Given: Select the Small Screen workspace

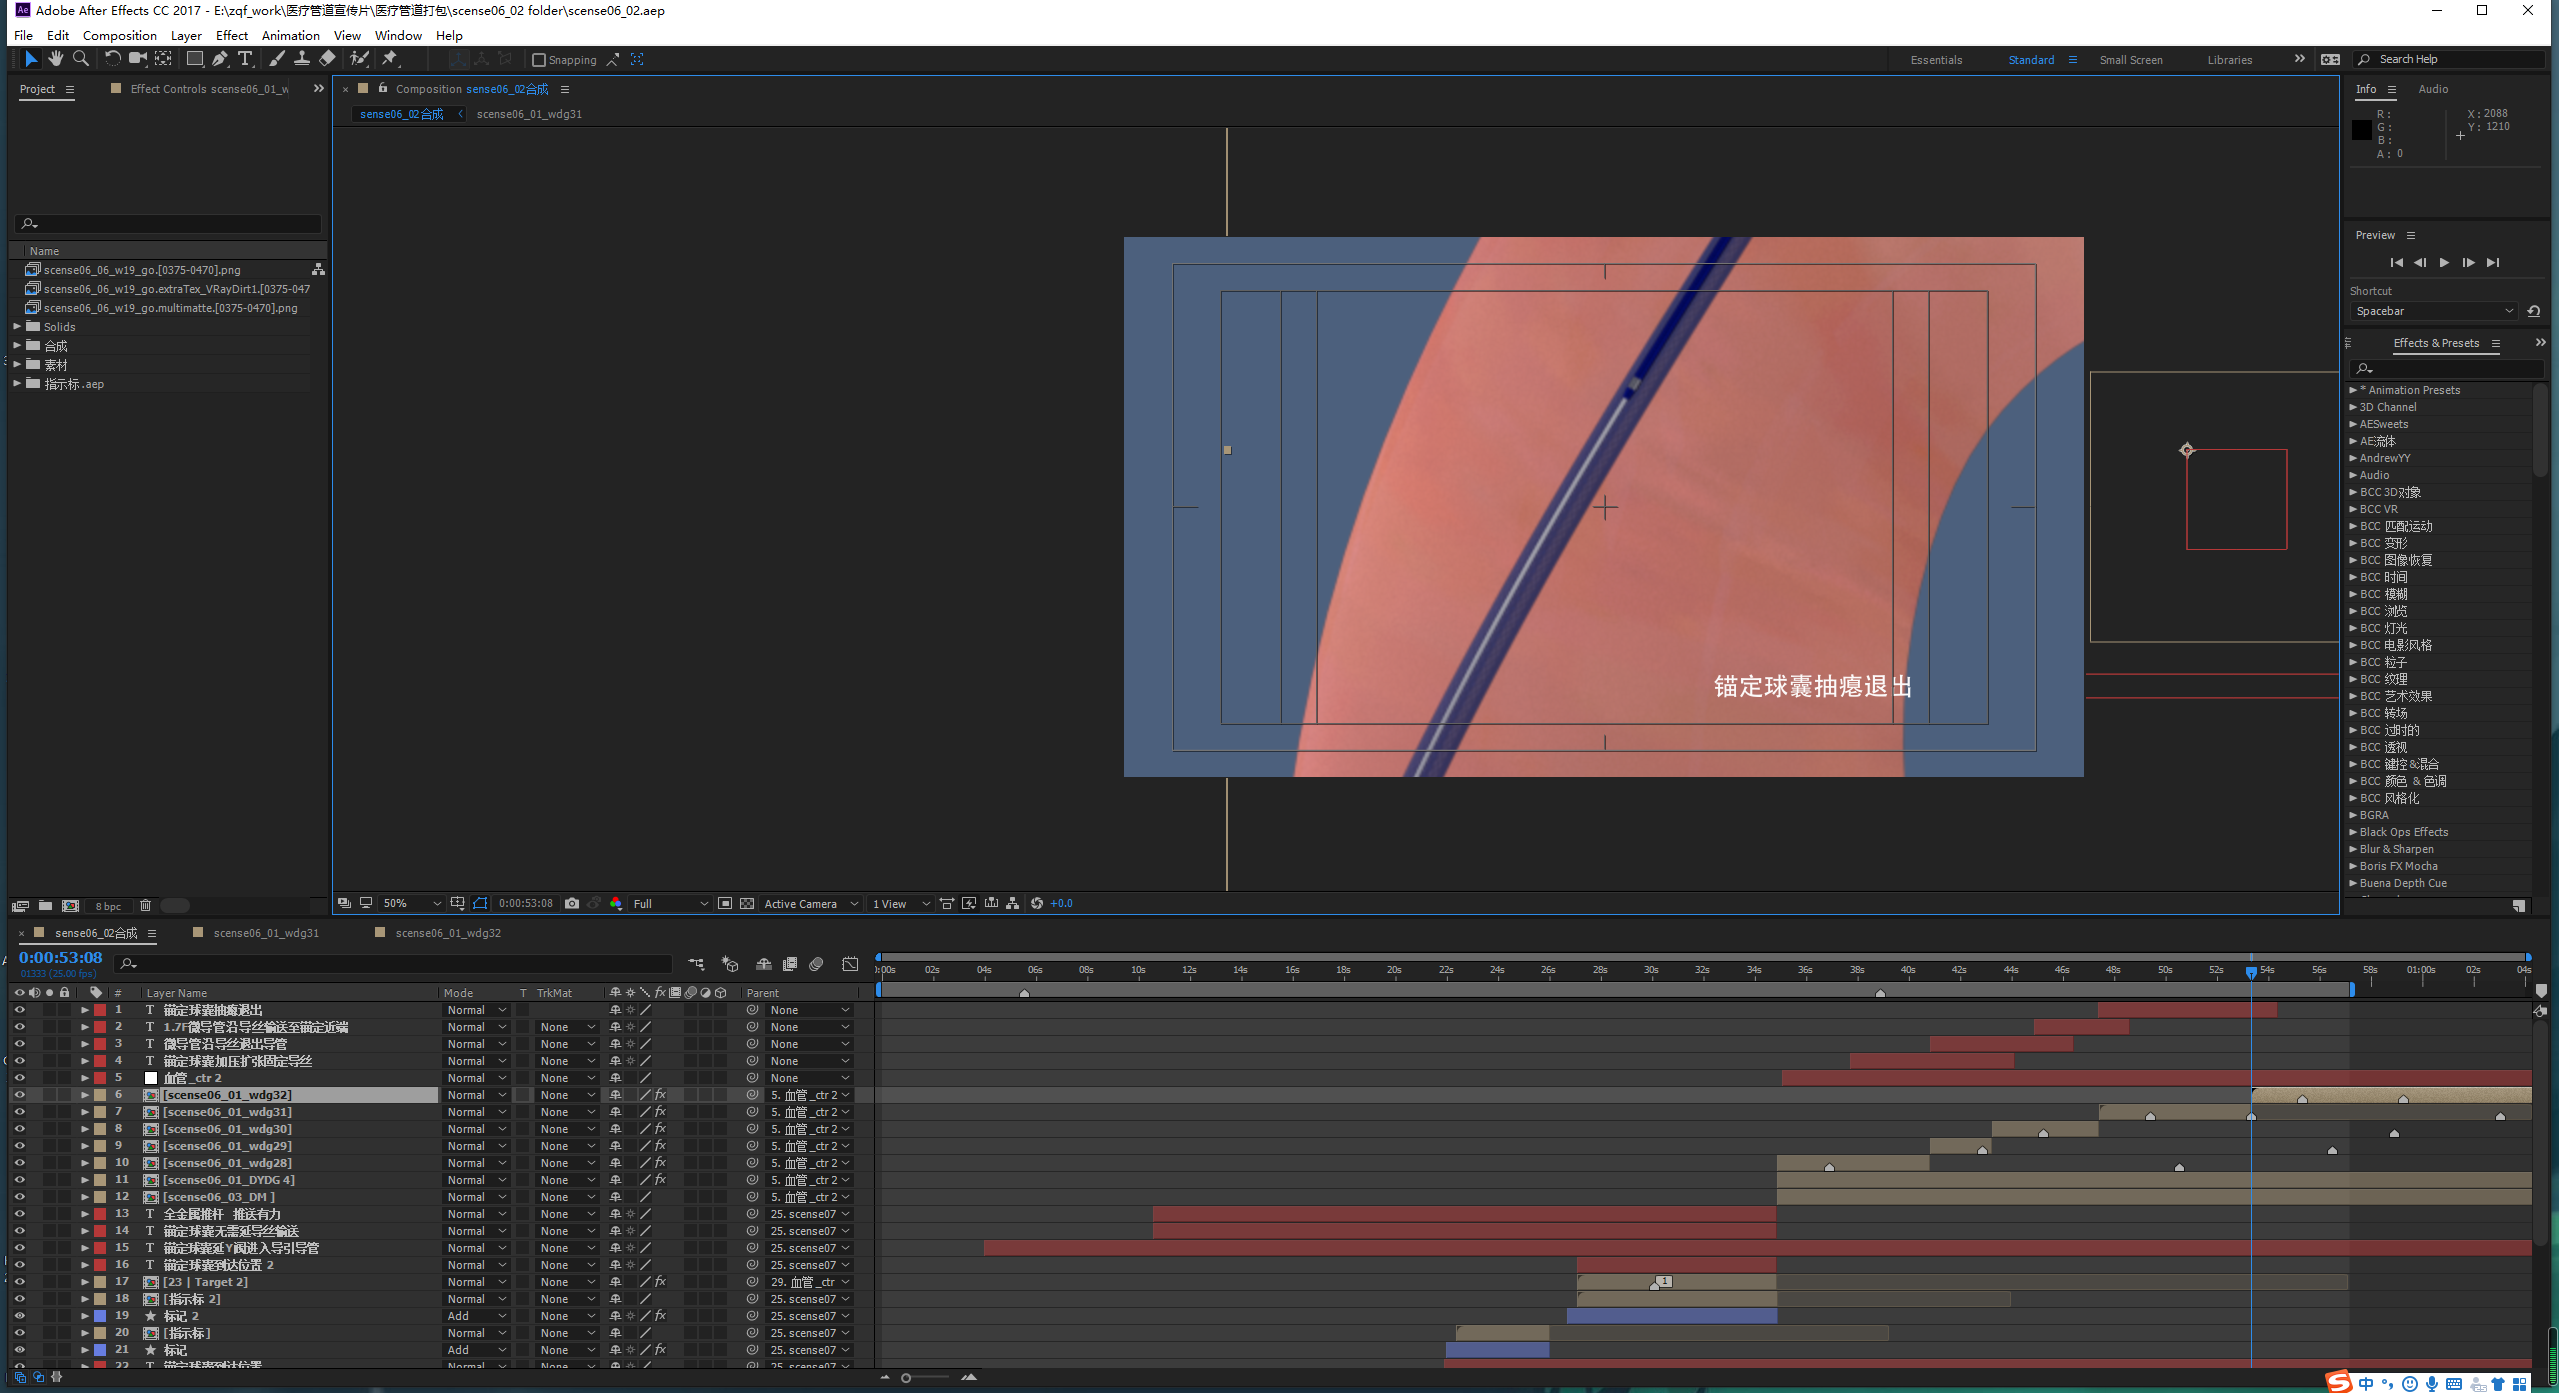Looking at the screenshot, I should (x=2131, y=60).
